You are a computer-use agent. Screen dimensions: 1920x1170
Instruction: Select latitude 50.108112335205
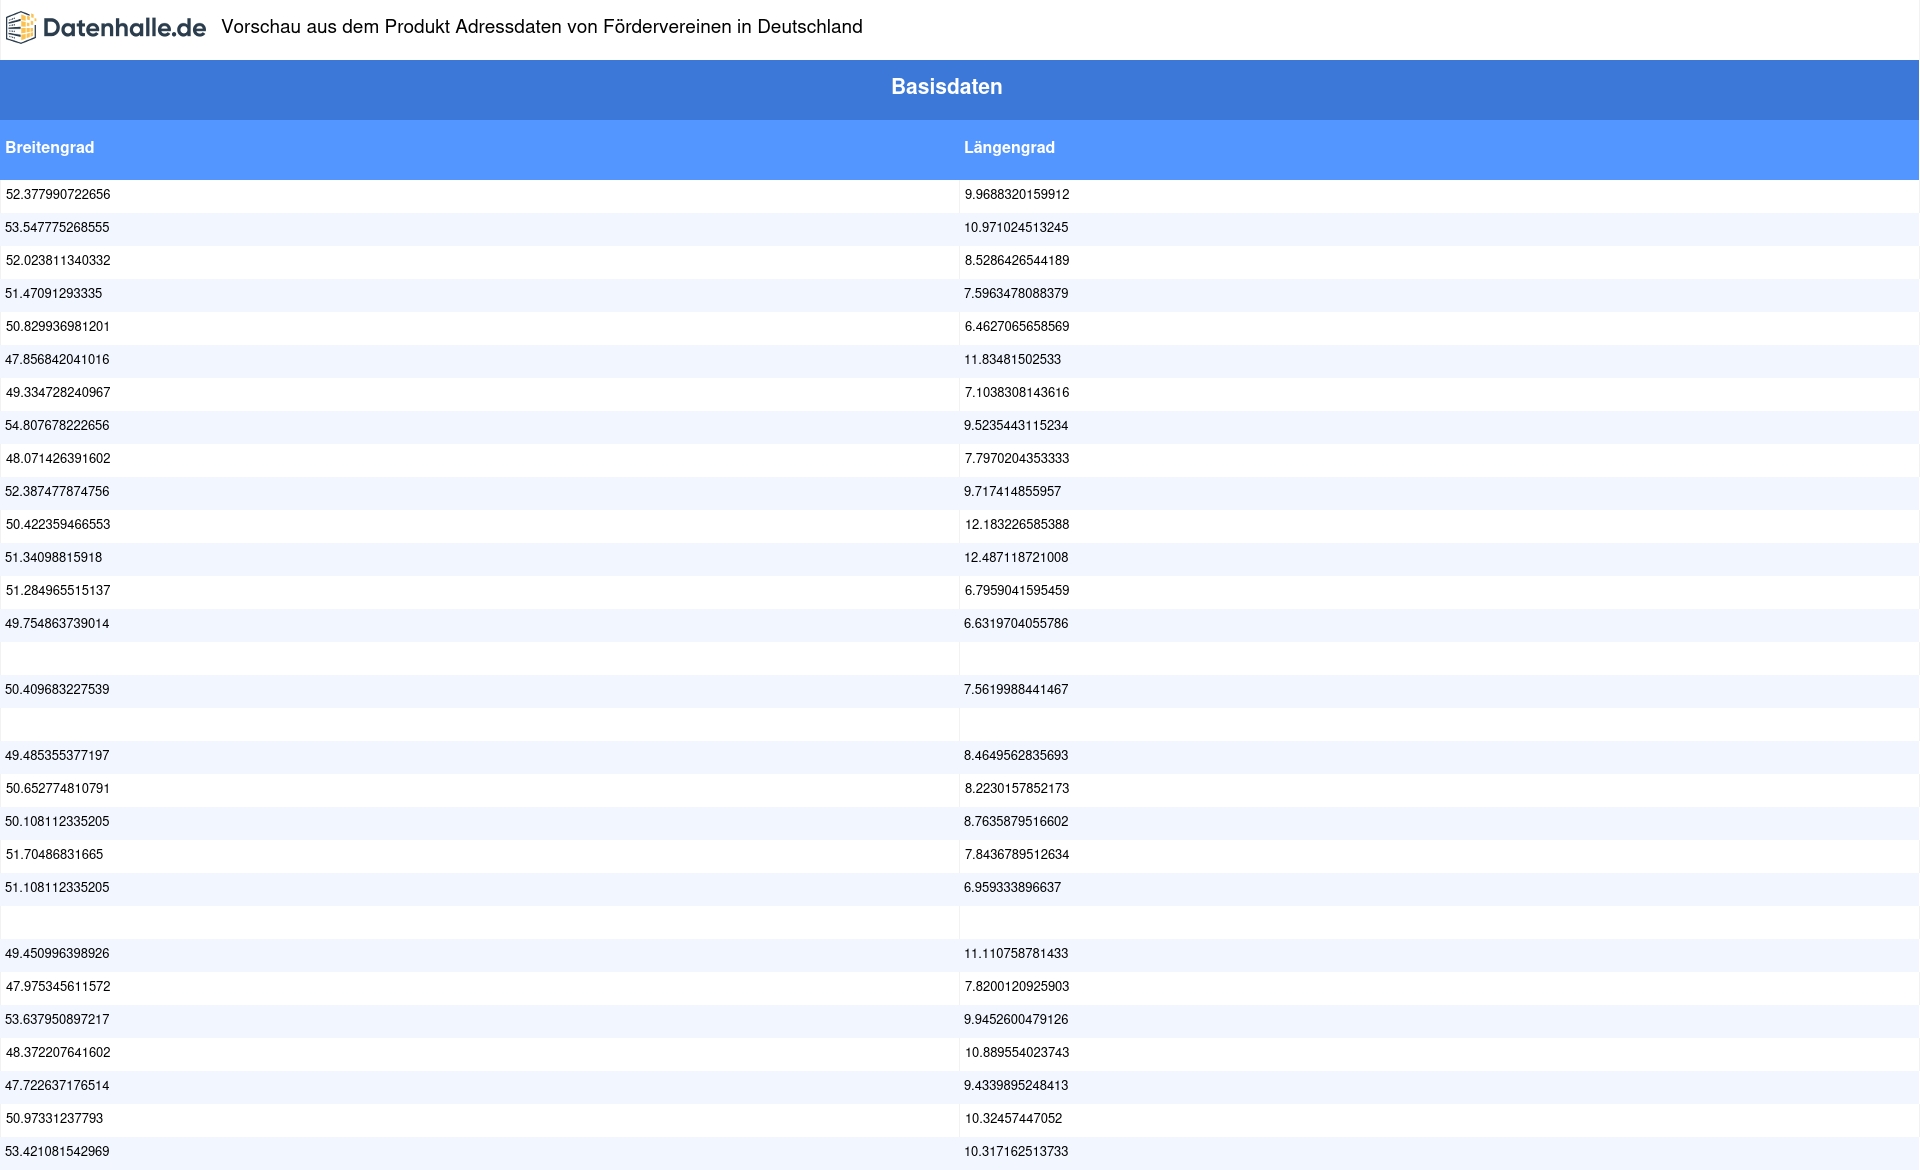click(x=57, y=822)
